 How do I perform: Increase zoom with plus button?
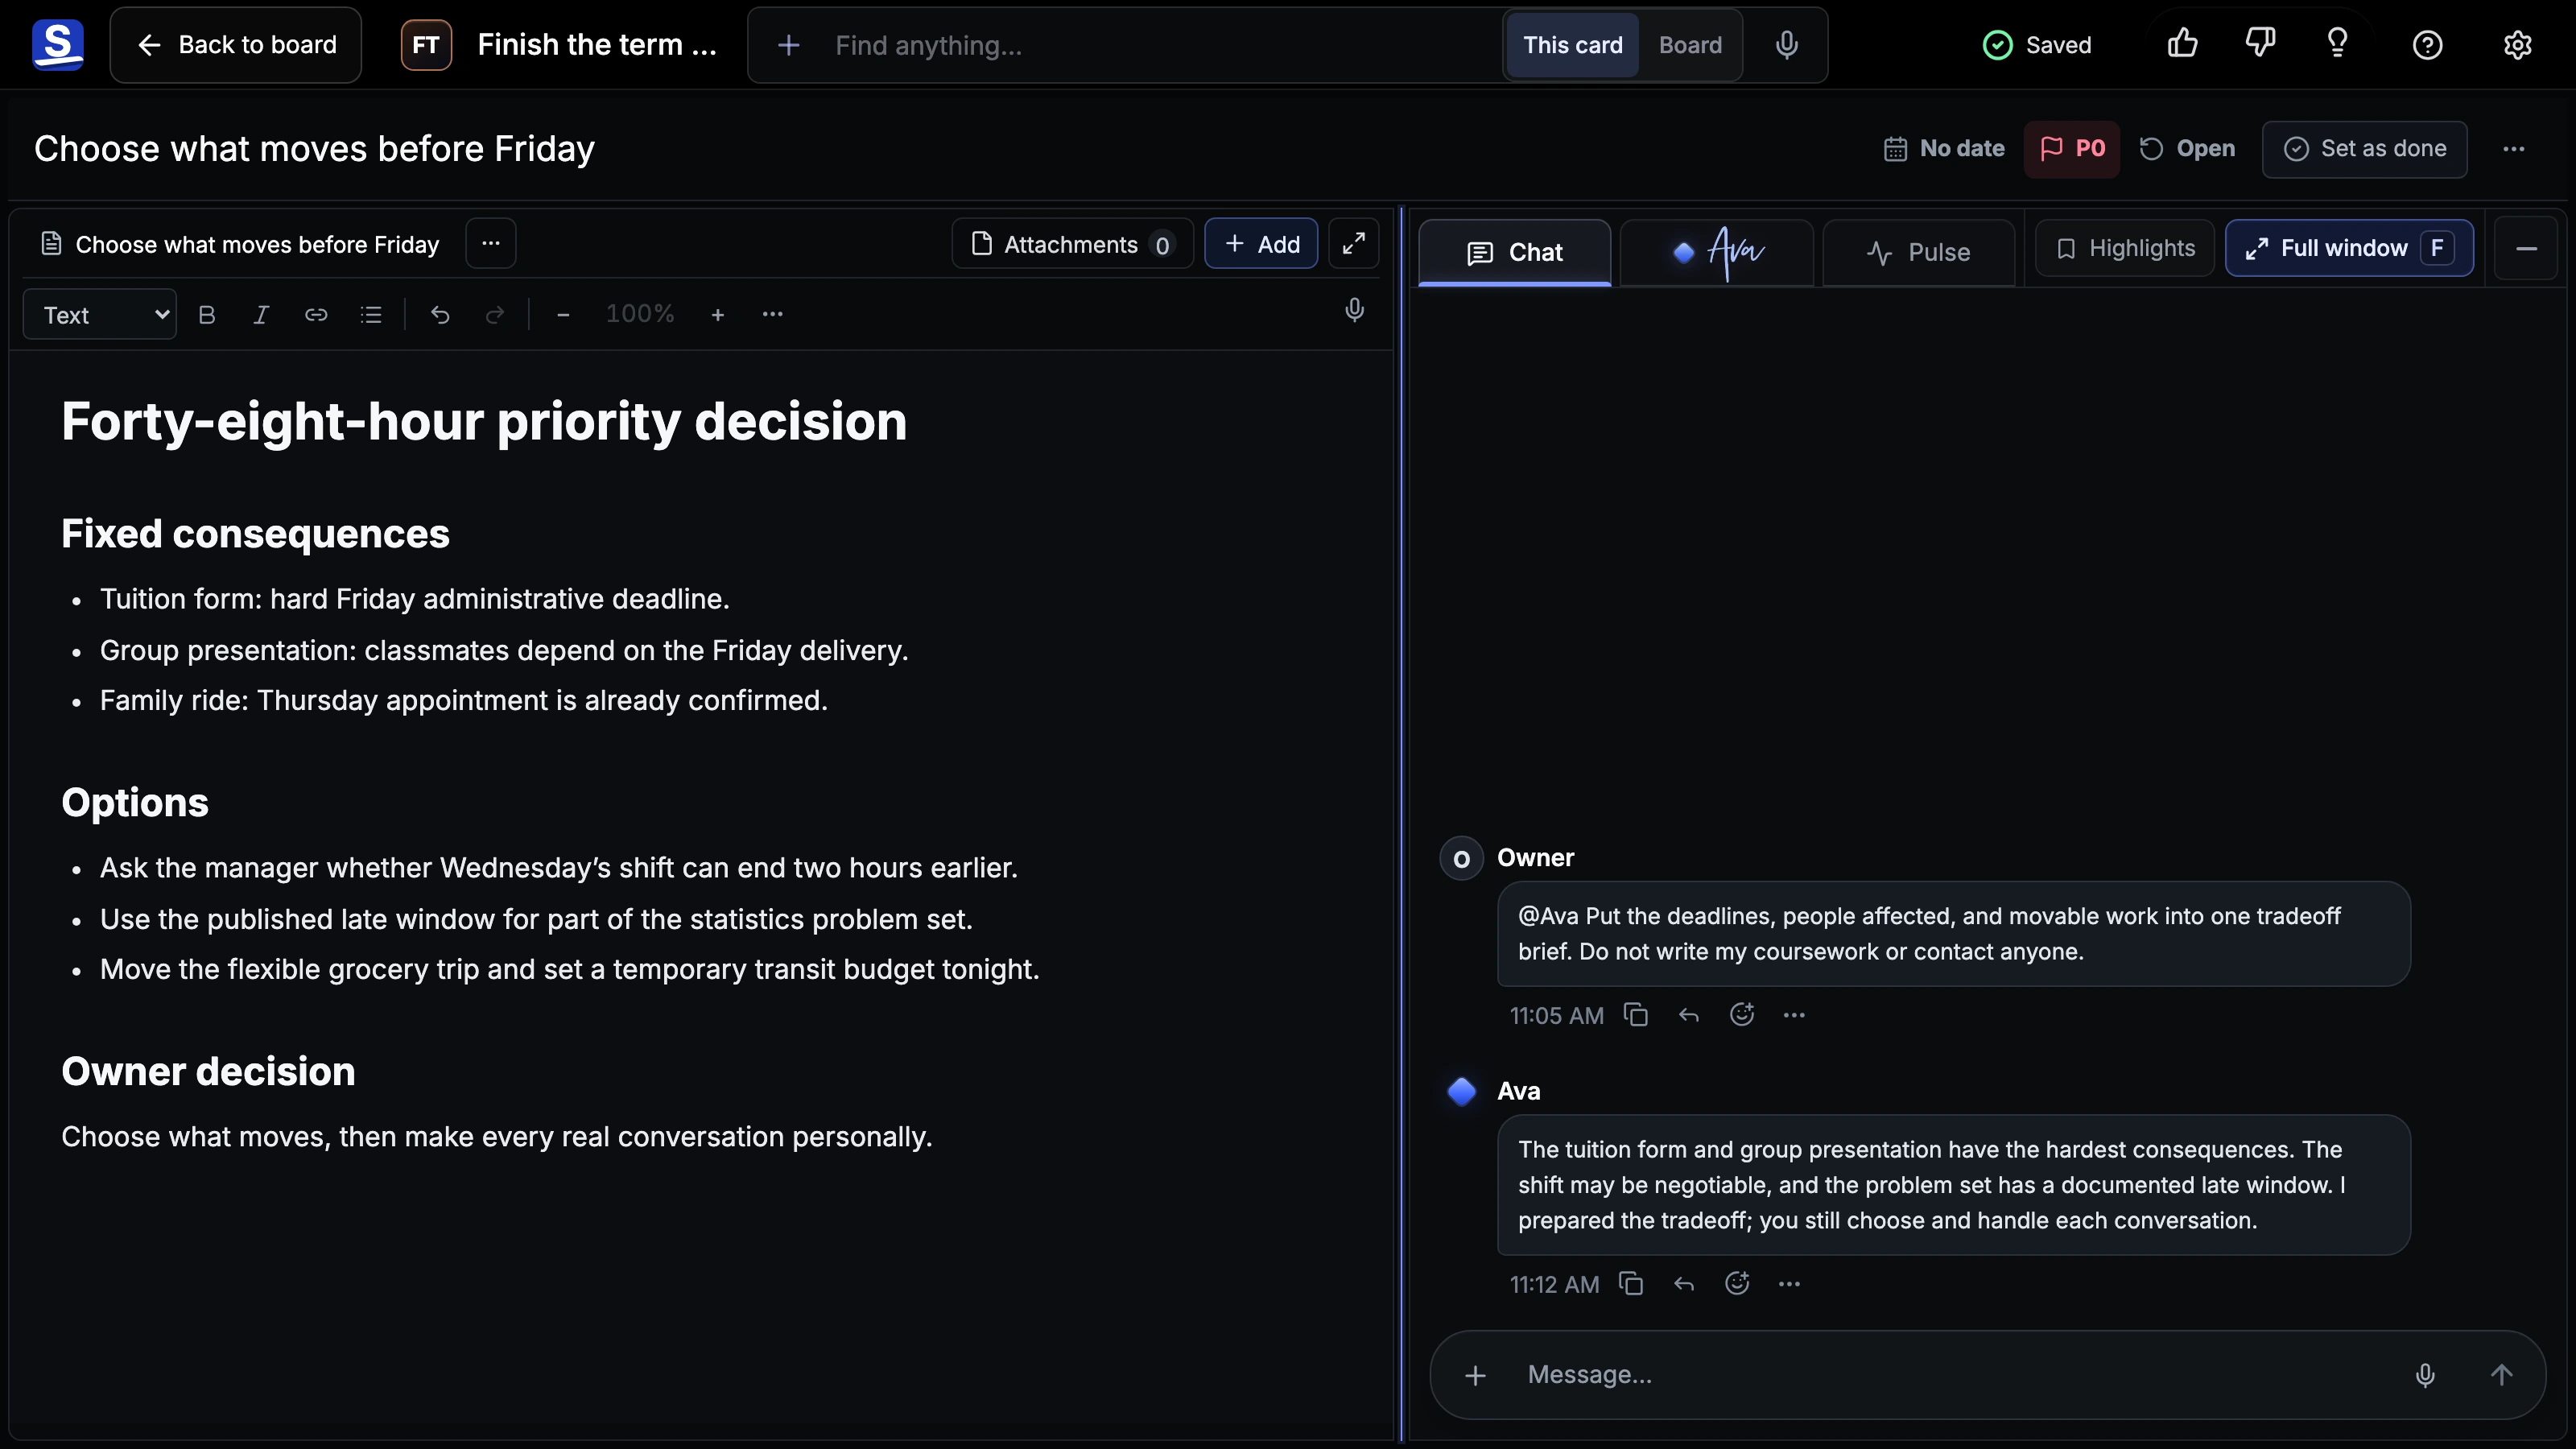(x=717, y=315)
